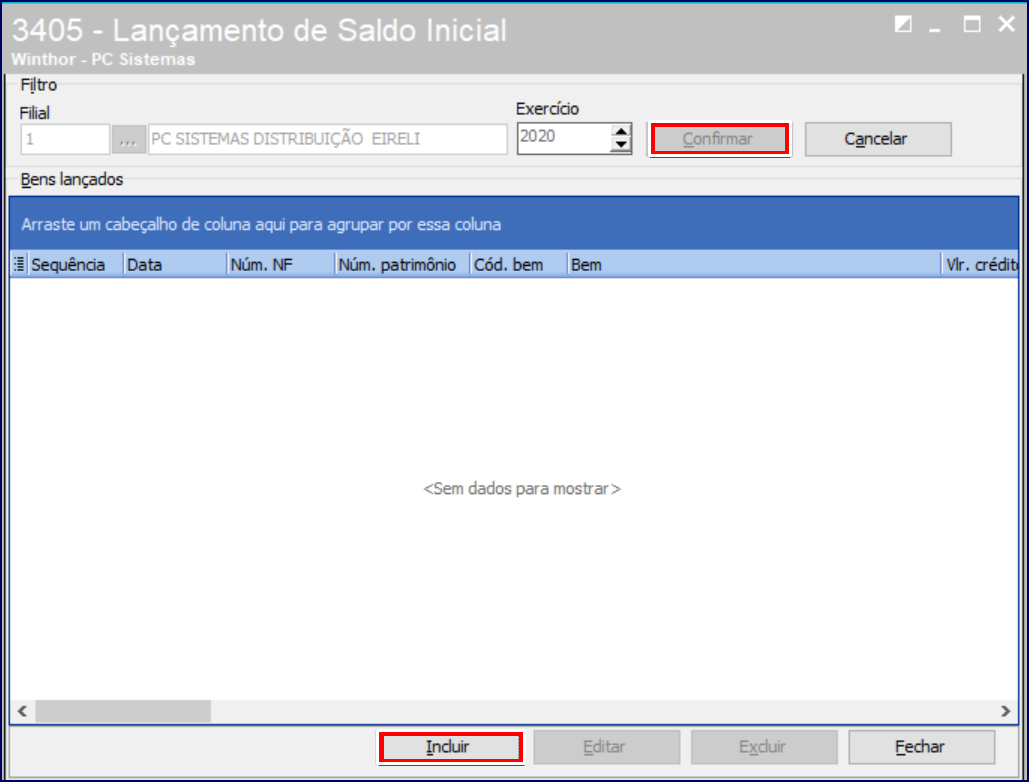Click the Confirmar button
The width and height of the screenshot is (1029, 782).
click(719, 139)
